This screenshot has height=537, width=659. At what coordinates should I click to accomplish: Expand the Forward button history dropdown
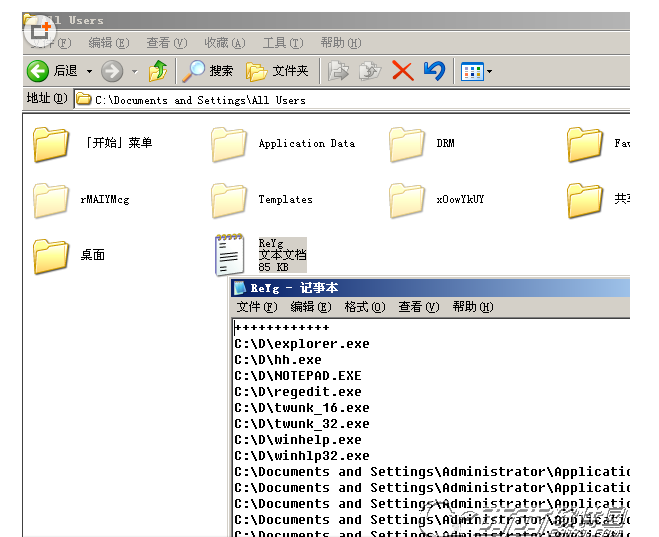133,71
